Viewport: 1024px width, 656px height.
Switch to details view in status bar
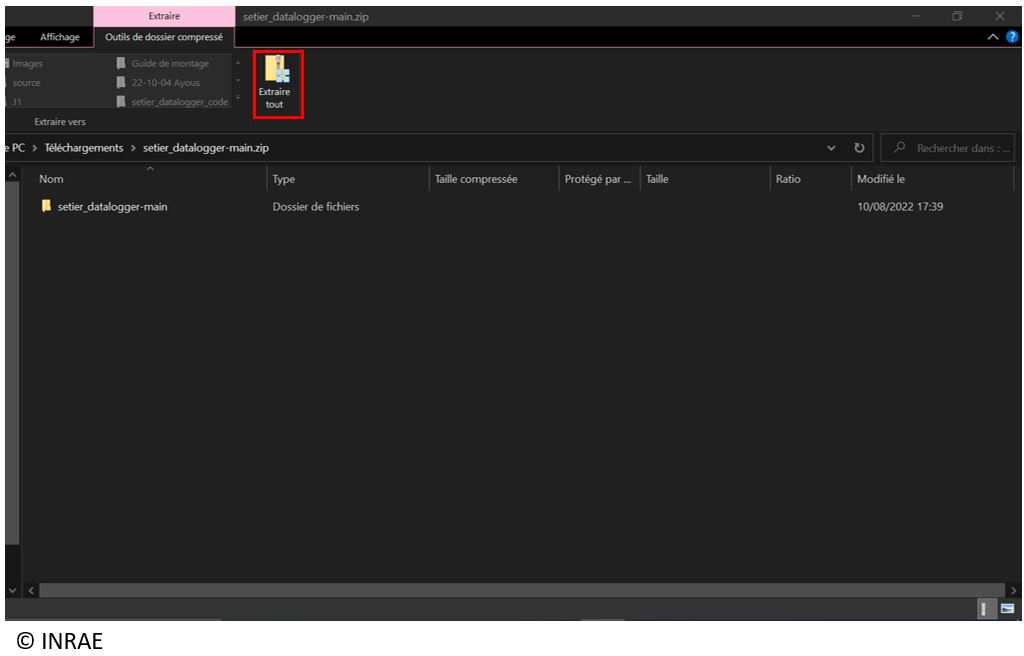(984, 608)
